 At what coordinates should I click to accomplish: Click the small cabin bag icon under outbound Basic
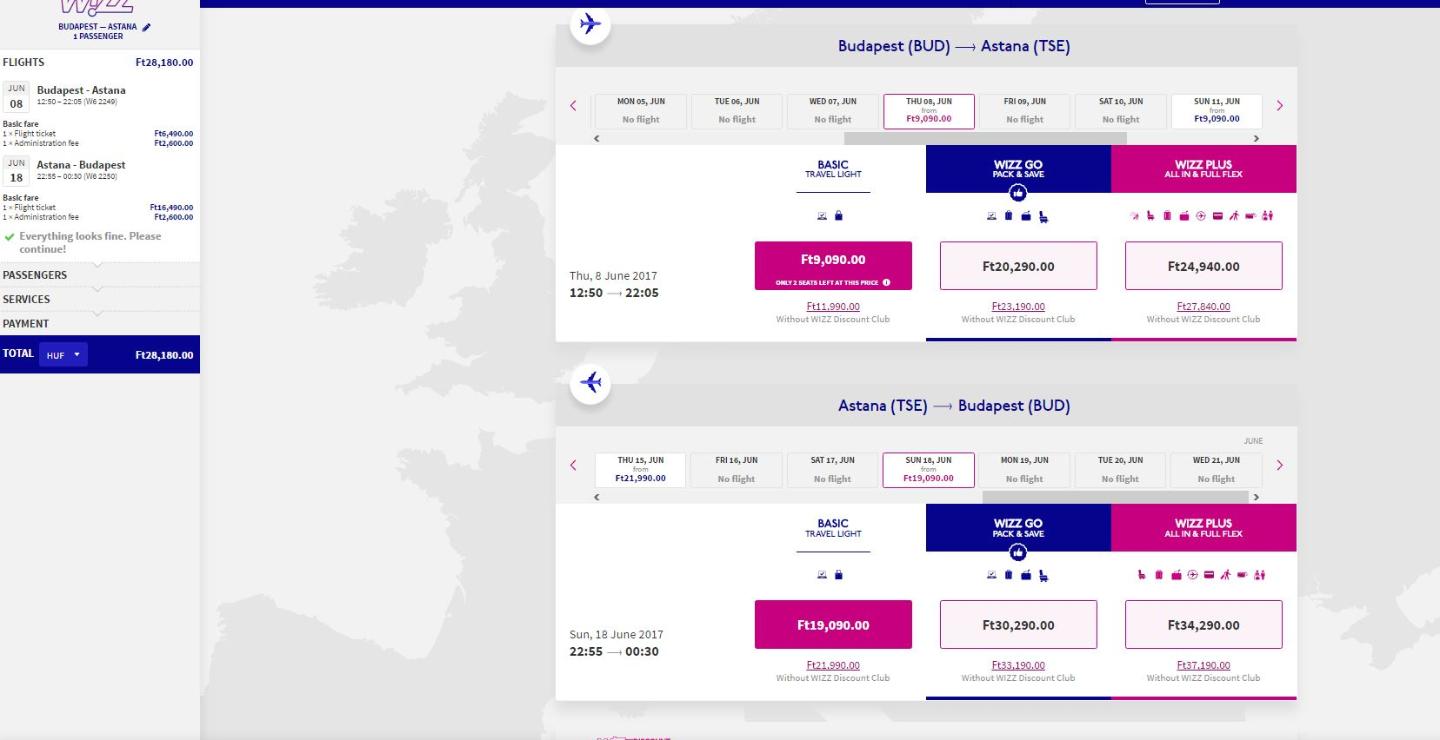point(838,215)
